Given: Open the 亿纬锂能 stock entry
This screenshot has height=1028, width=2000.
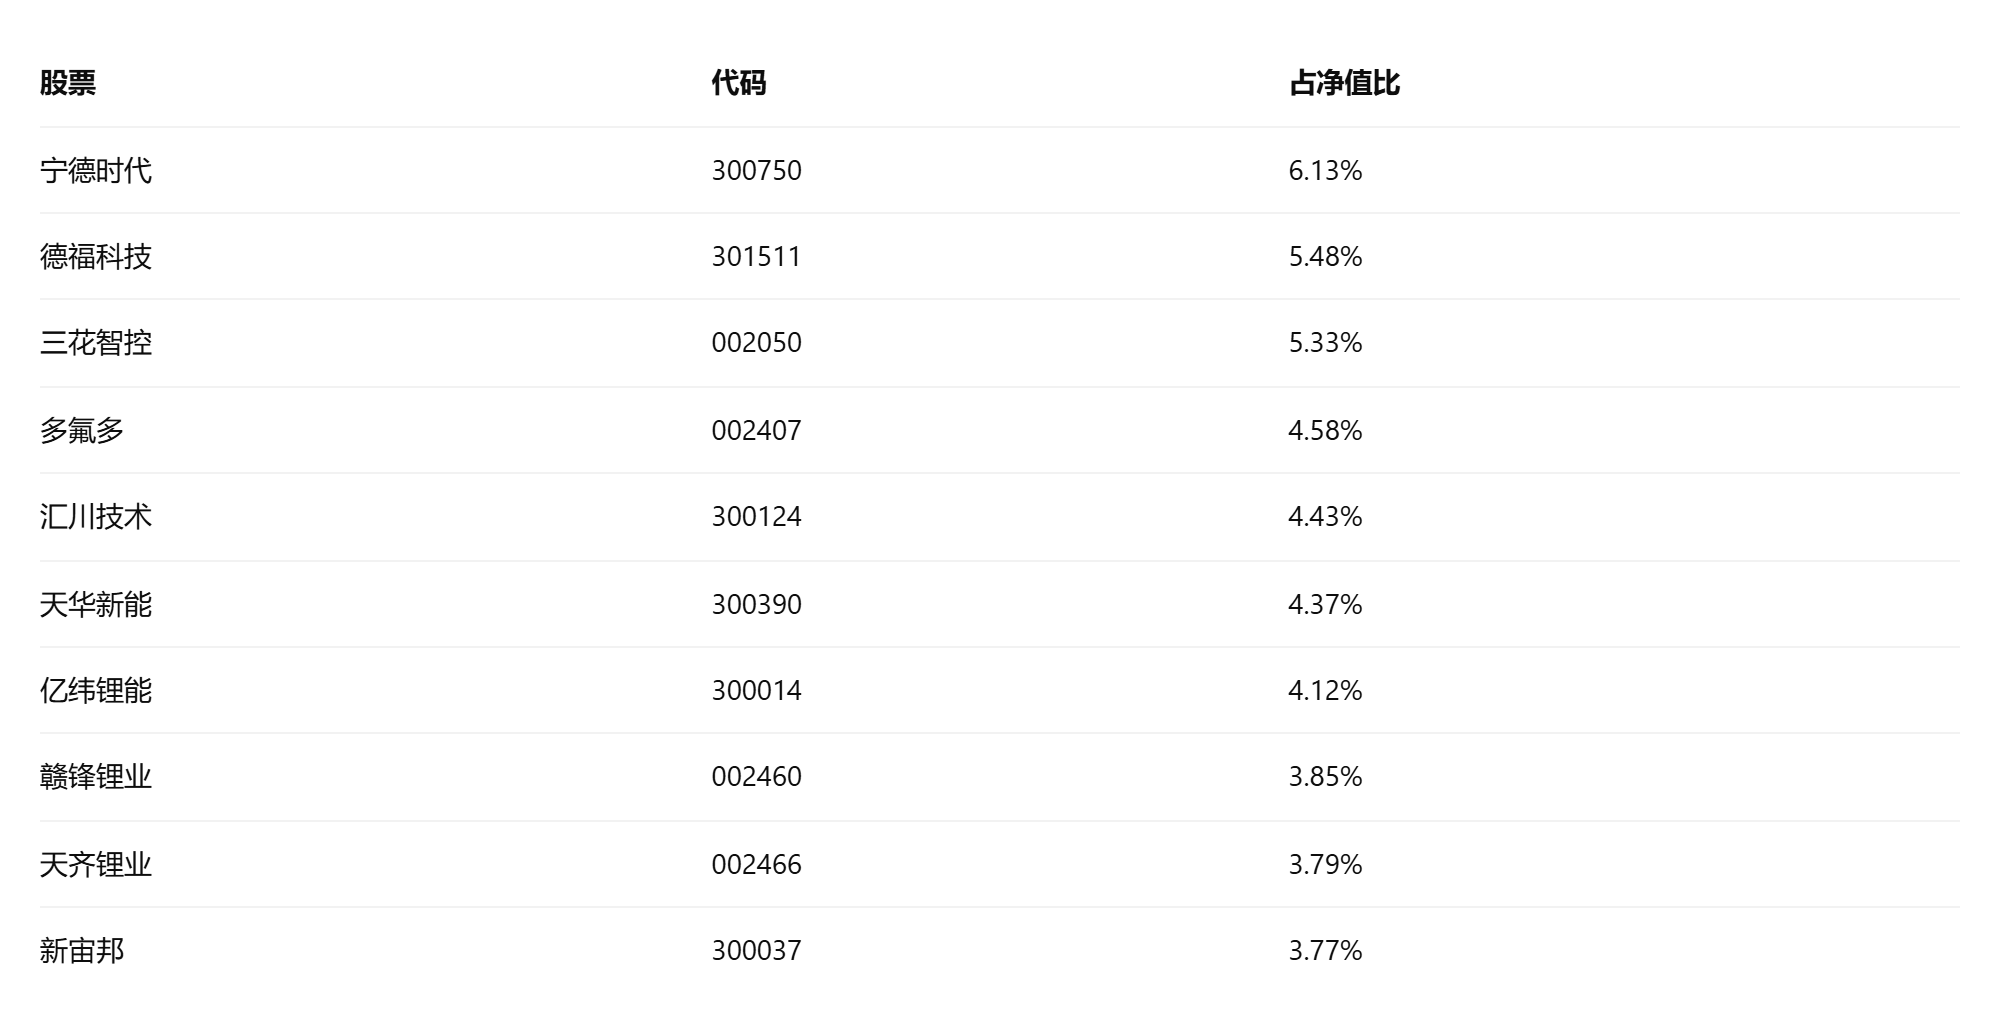Looking at the screenshot, I should 96,691.
